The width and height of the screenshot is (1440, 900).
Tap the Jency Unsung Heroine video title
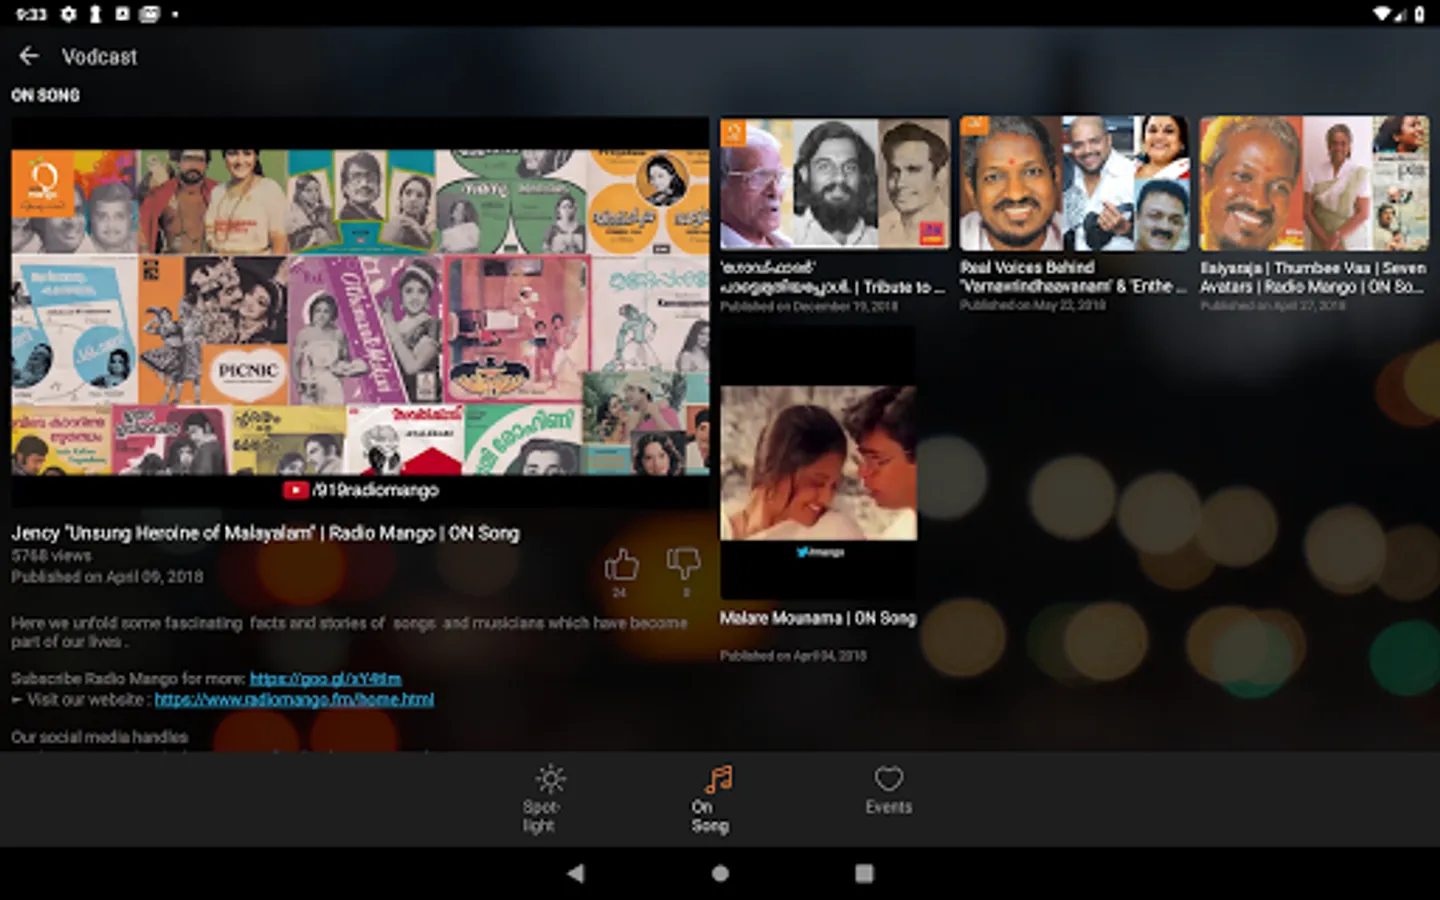click(x=265, y=533)
